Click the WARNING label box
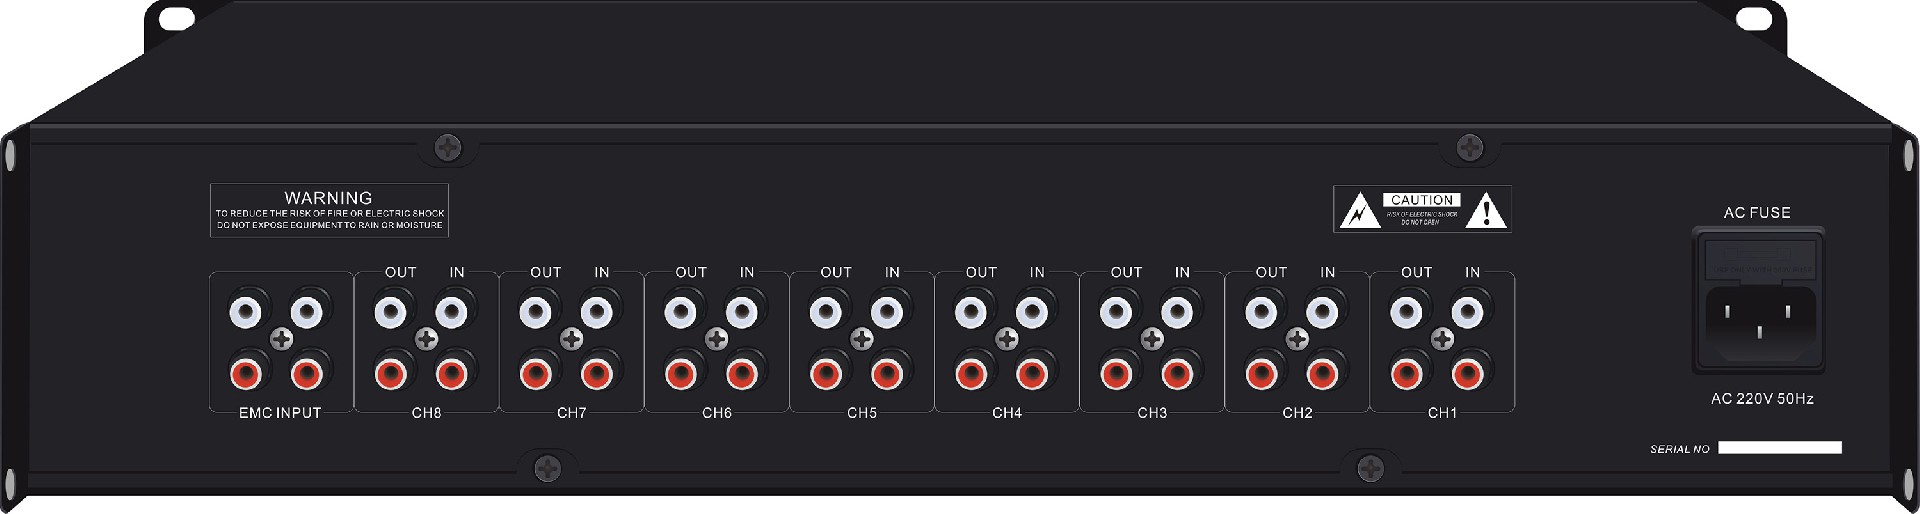This screenshot has width=1920, height=514. 329,210
